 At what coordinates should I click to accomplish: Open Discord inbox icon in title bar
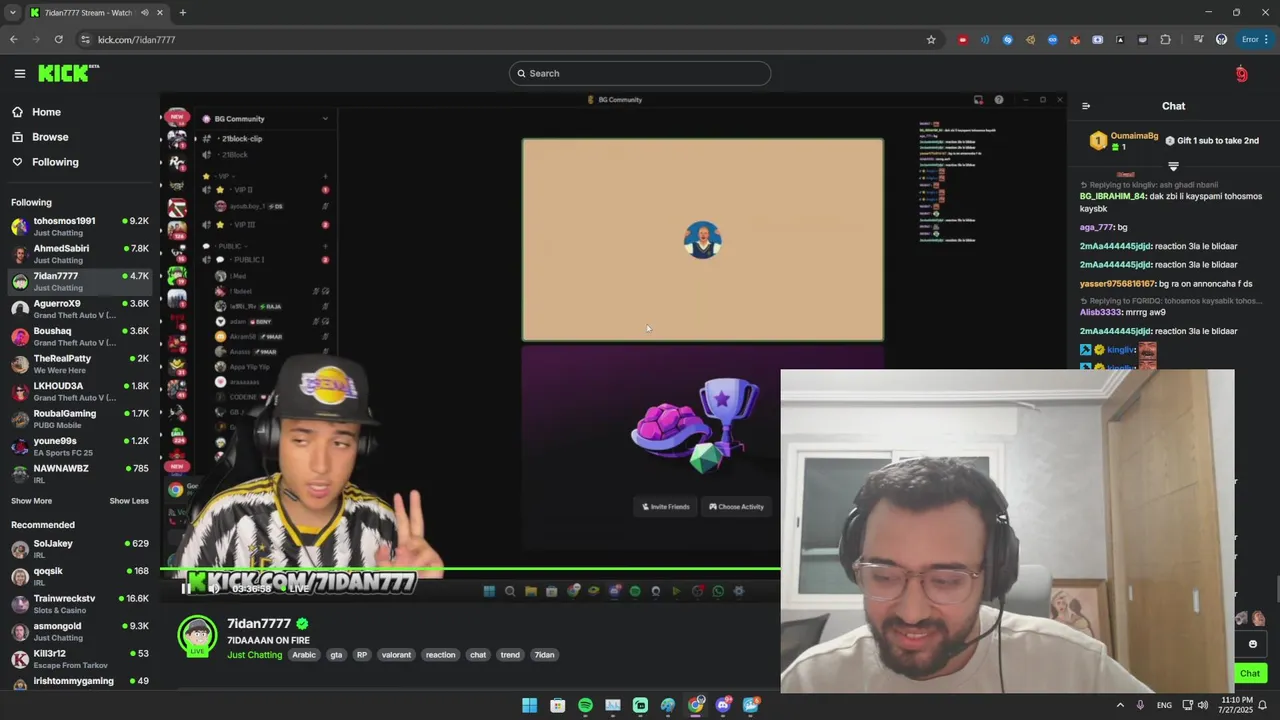[978, 100]
